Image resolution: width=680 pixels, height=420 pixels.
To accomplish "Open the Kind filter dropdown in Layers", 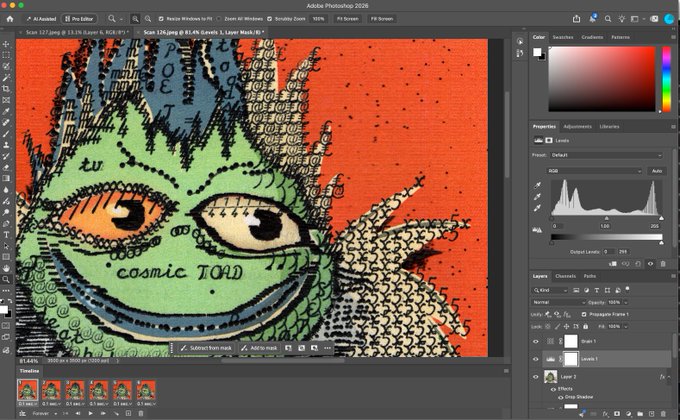I will (550, 290).
